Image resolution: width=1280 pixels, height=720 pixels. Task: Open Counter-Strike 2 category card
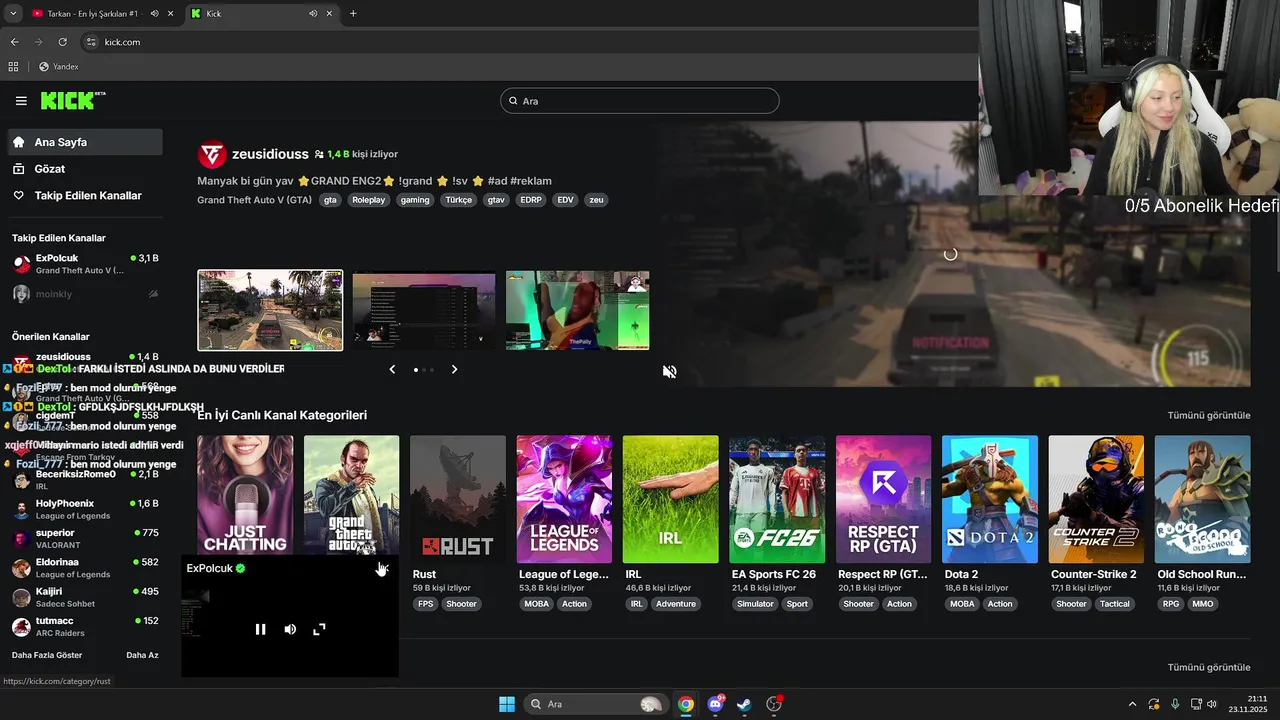pos(1096,499)
